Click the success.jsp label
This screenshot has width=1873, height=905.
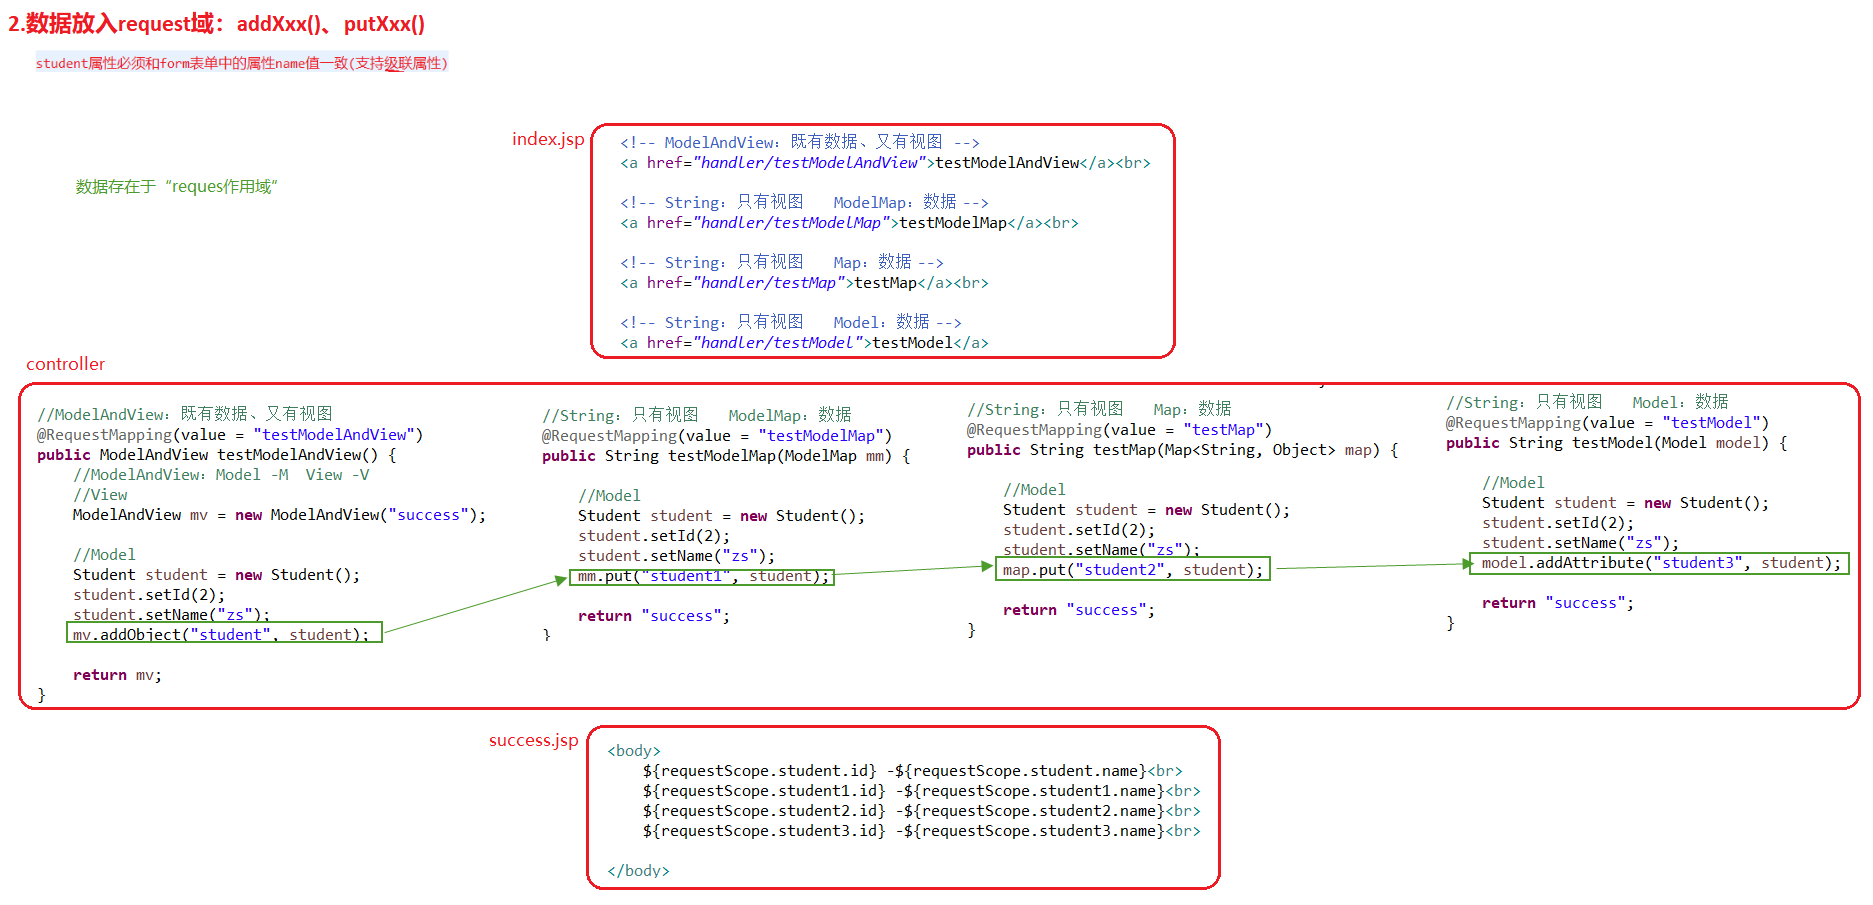click(533, 740)
